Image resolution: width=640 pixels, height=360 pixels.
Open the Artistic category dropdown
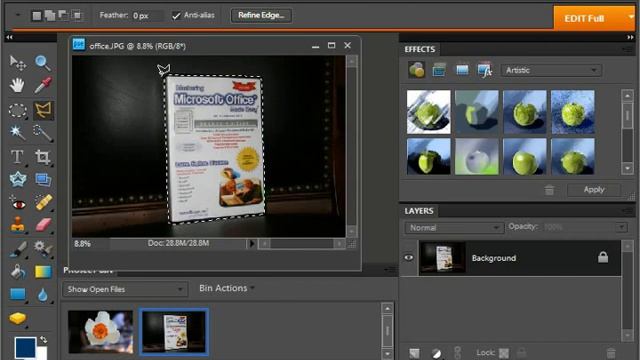[551, 70]
